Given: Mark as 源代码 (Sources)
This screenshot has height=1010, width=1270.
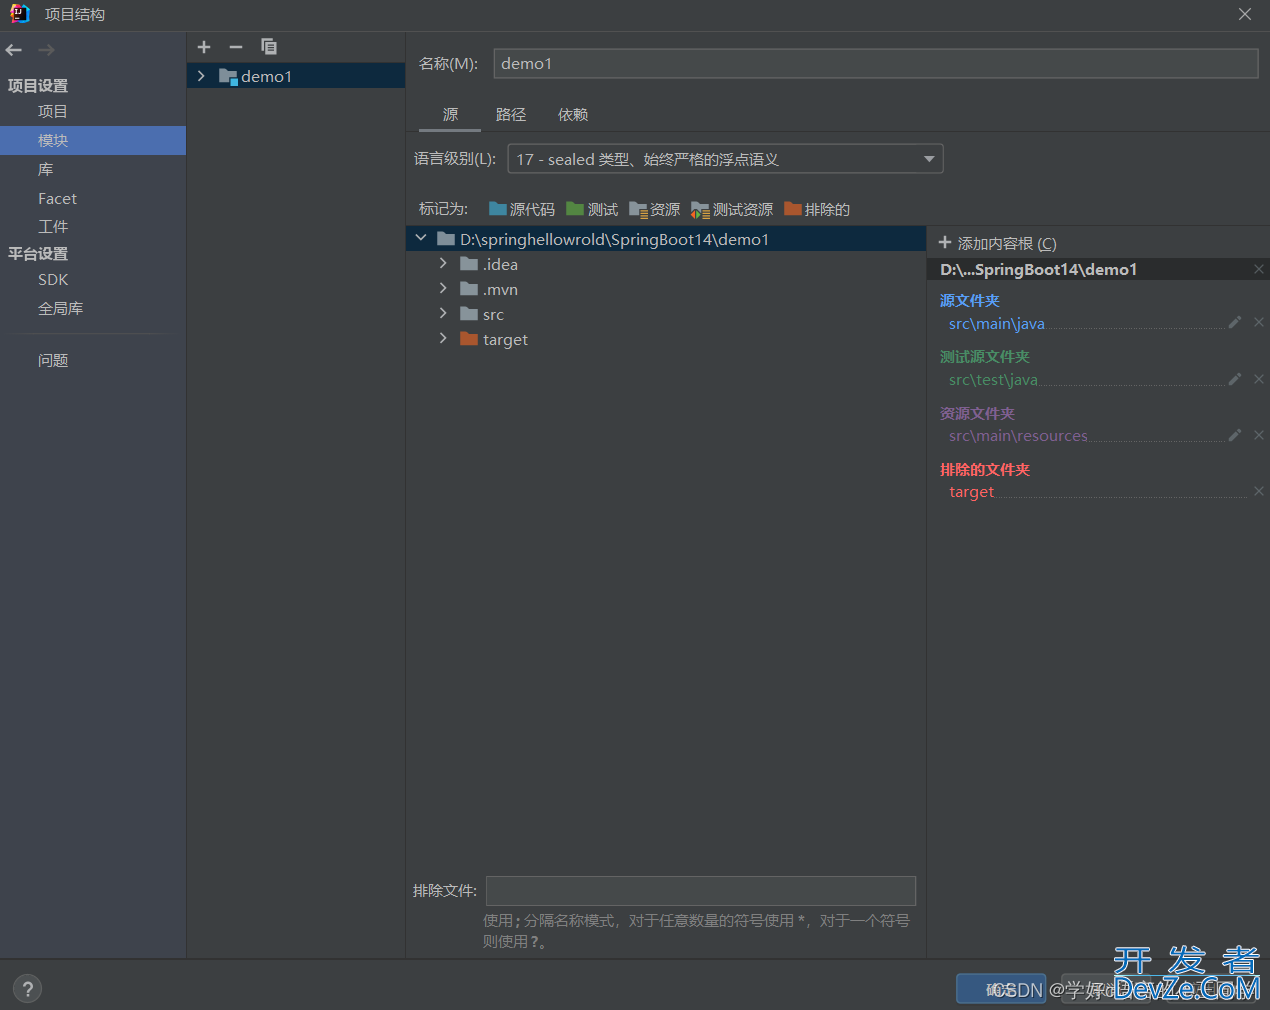Looking at the screenshot, I should click(522, 209).
